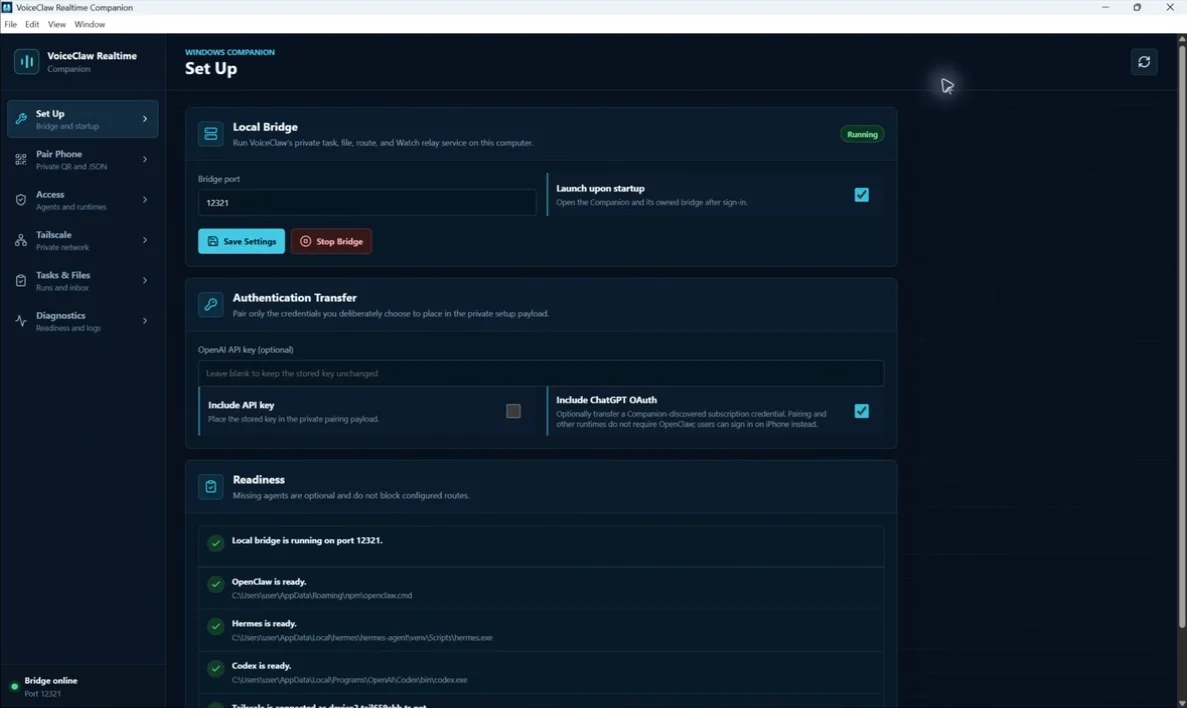This screenshot has width=1187, height=708.
Task: Click the 'Bridge online' status text
Action: (x=51, y=681)
